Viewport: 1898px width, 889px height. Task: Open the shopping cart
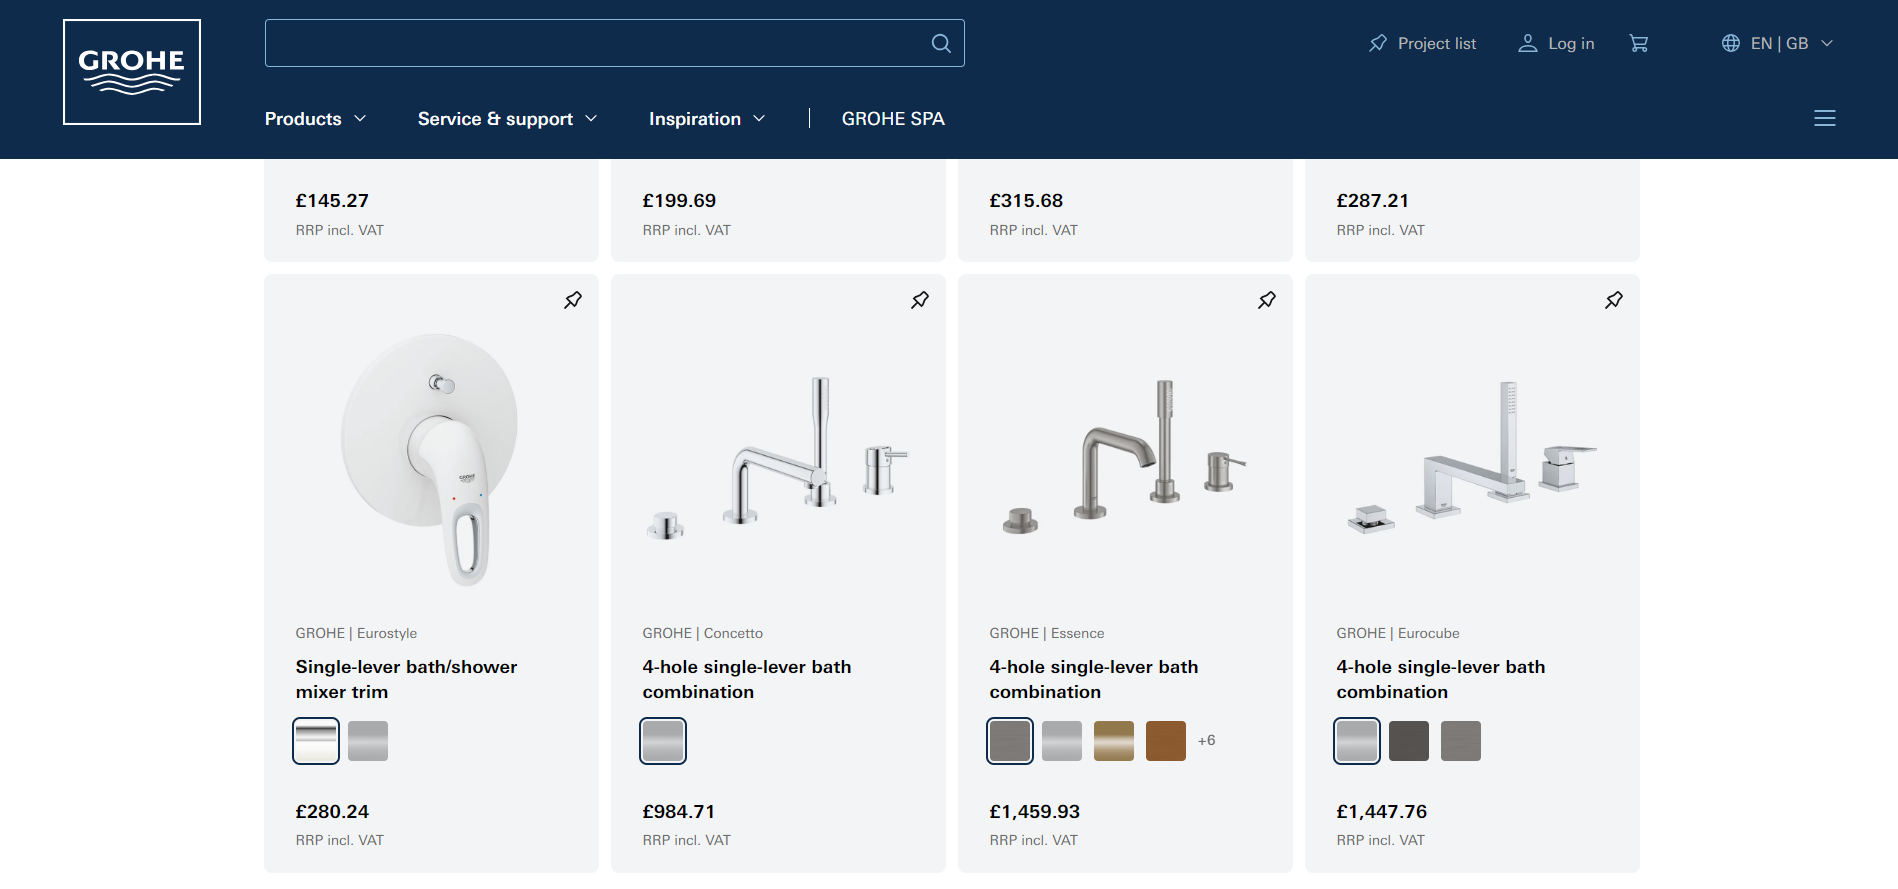click(x=1639, y=43)
